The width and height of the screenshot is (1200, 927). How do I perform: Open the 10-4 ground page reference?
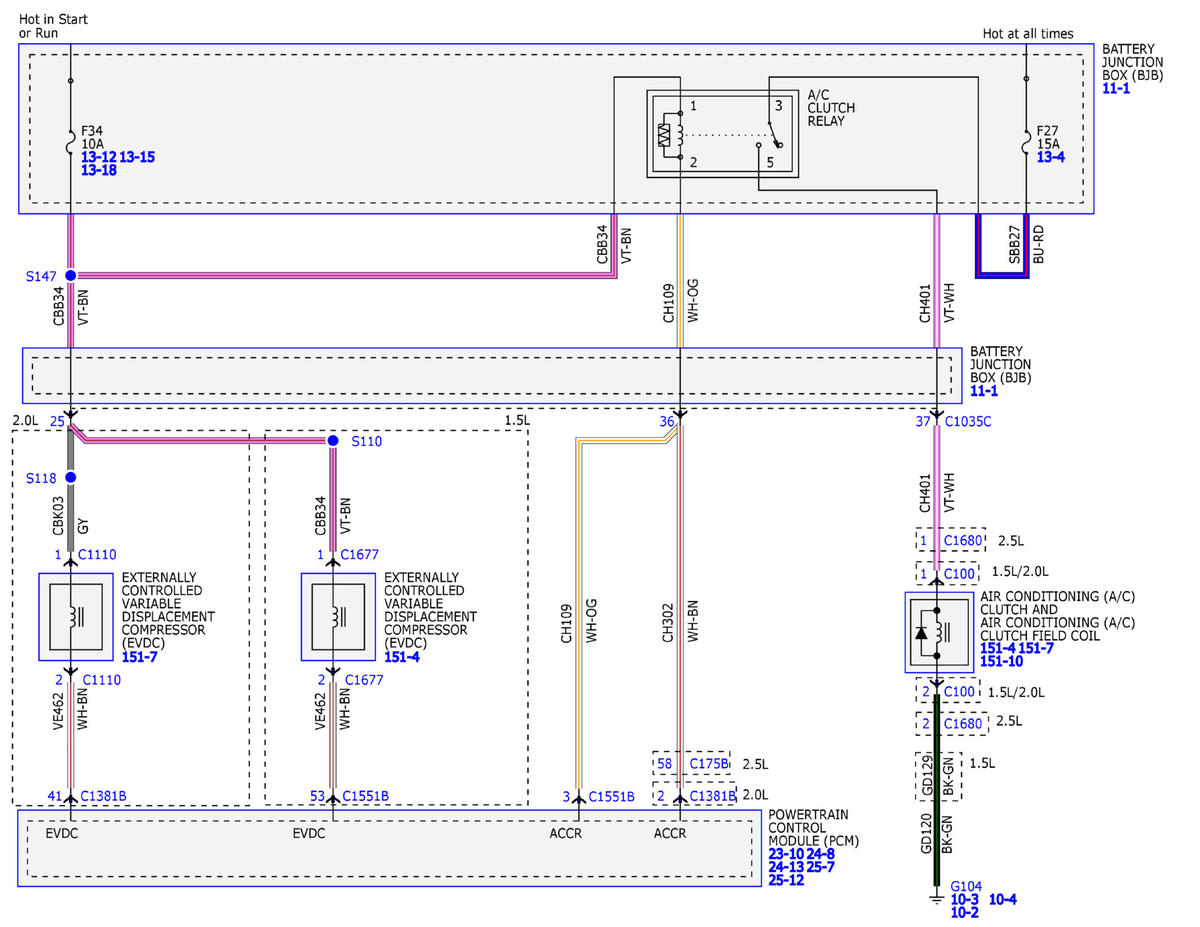tap(1003, 899)
